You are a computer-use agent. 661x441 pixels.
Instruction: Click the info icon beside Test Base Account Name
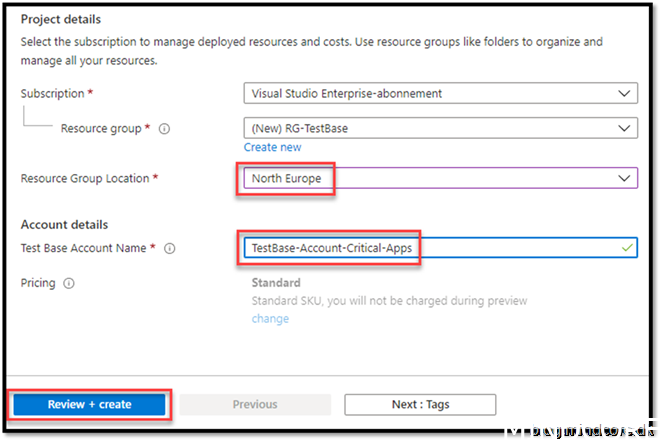170,249
